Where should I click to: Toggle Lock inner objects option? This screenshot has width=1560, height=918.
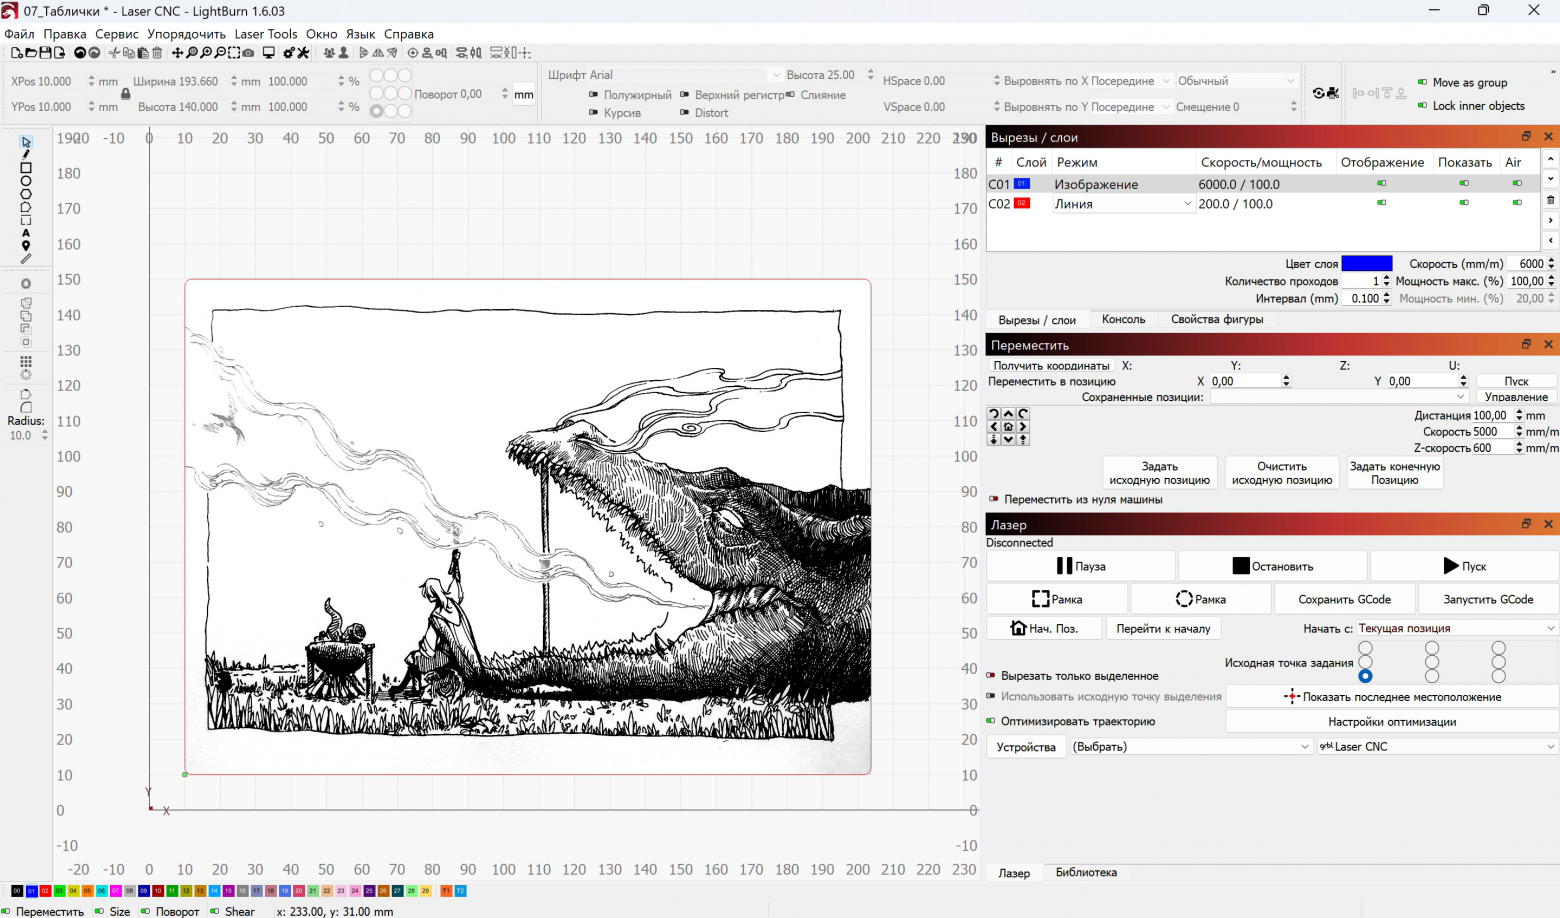(x=1471, y=106)
